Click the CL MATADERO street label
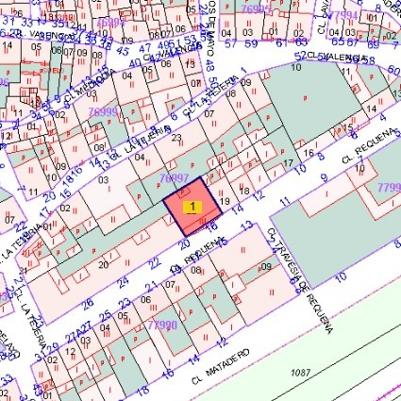Viewport: 401px width, 401px height. [x=220, y=367]
